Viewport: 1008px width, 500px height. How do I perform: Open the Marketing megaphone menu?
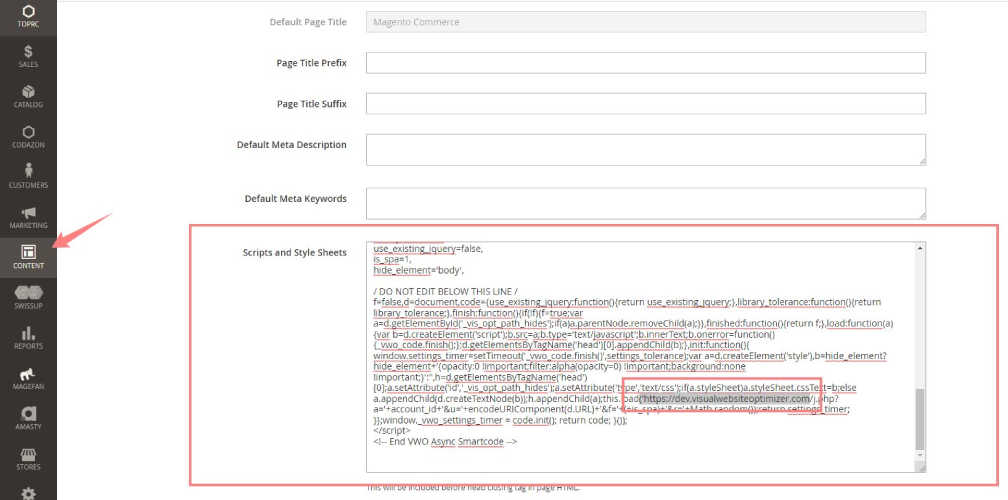(x=28, y=217)
